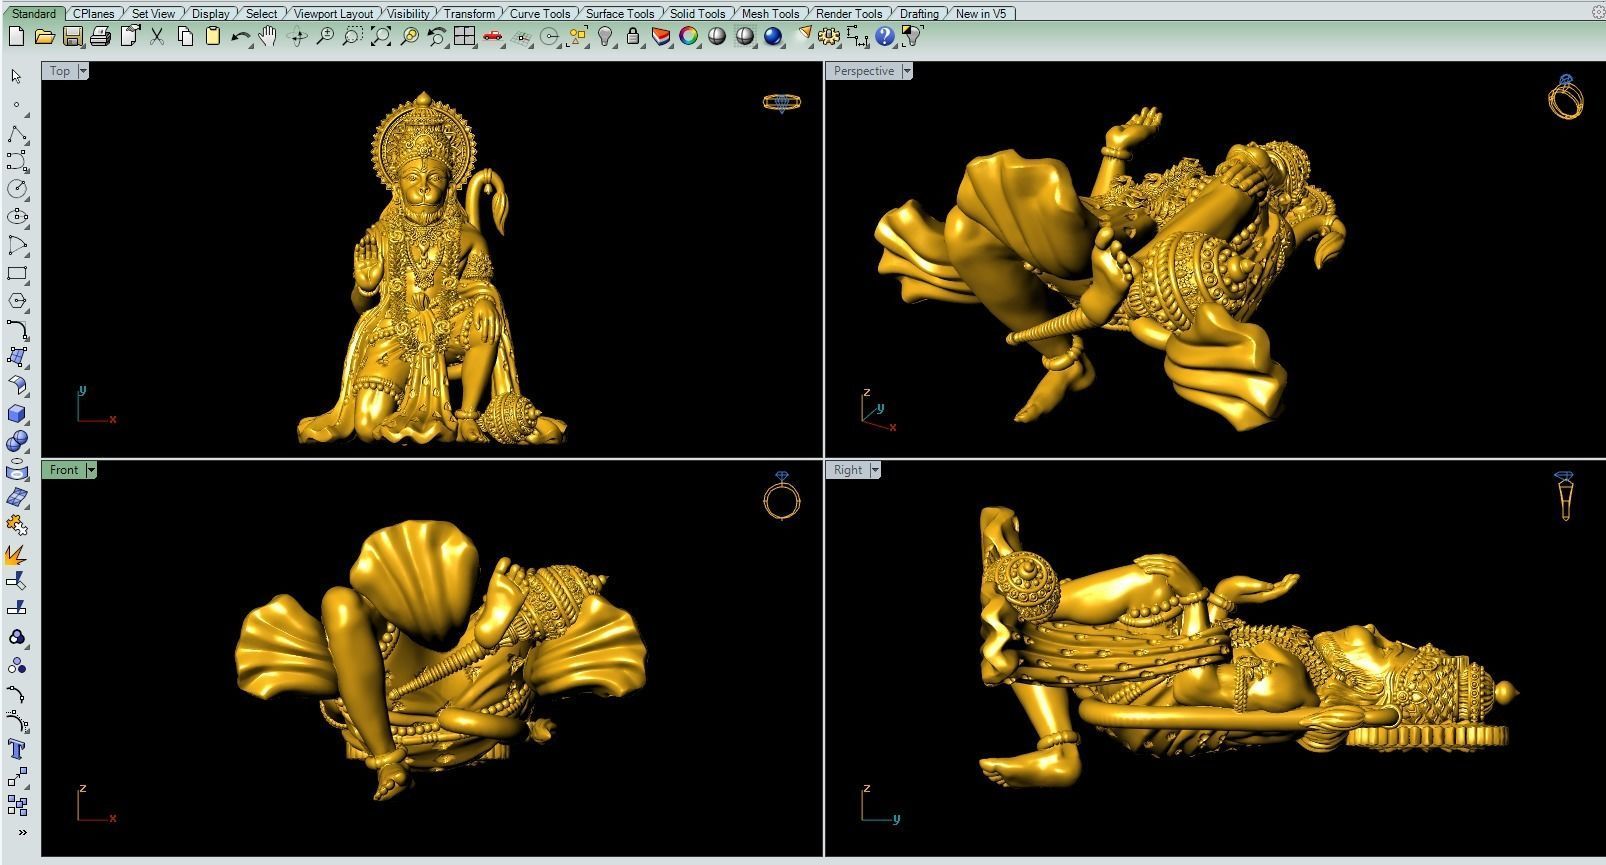This screenshot has width=1606, height=865.
Task: Click the red car Named Views icon
Action: point(492,36)
